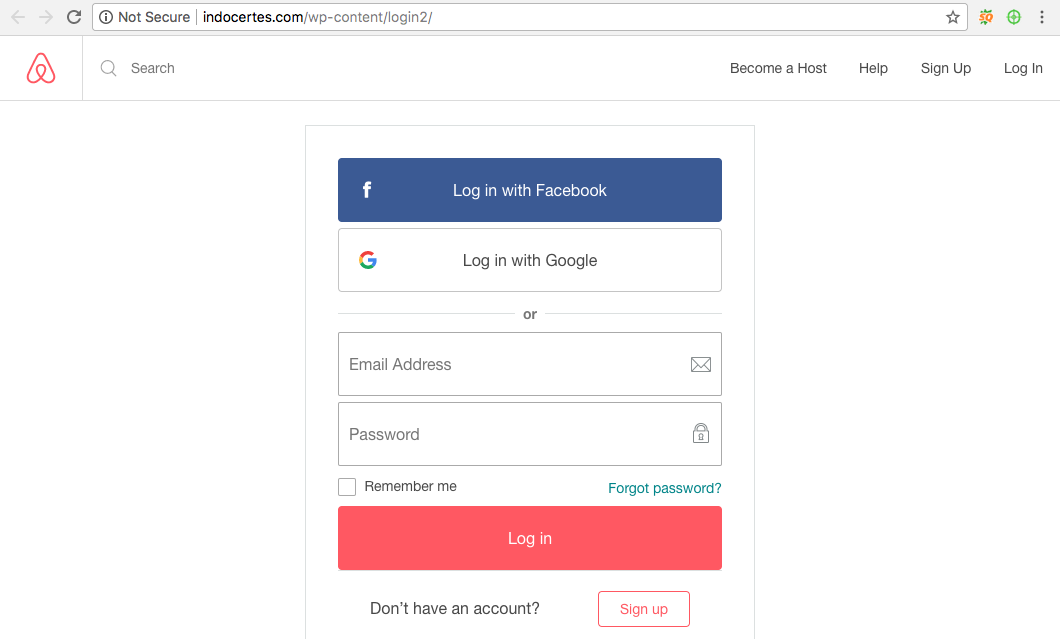
Task: Open the Become a Host menu item
Action: (777, 68)
